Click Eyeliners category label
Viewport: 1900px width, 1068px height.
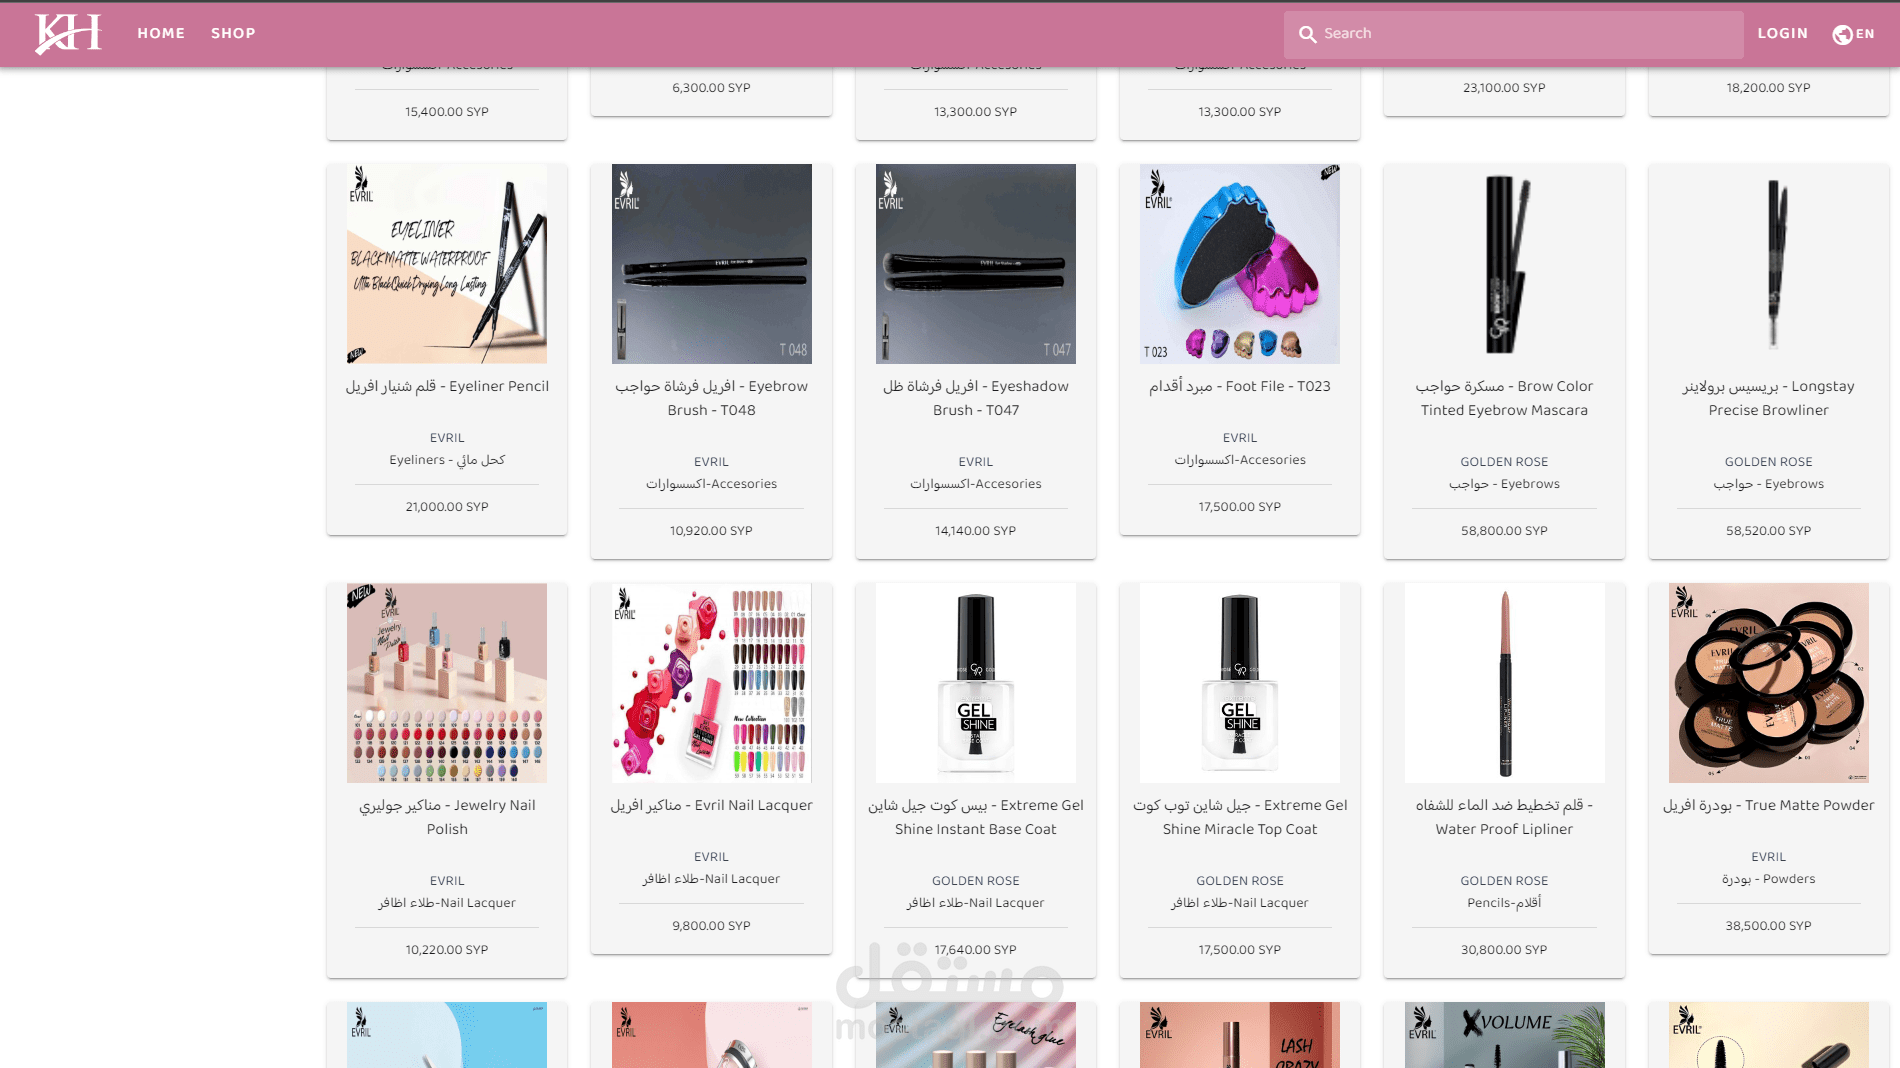[447, 460]
